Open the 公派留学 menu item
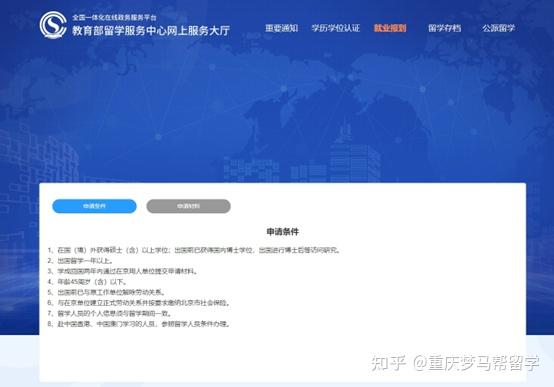Screen dimensions: 554x387 [x=499, y=28]
